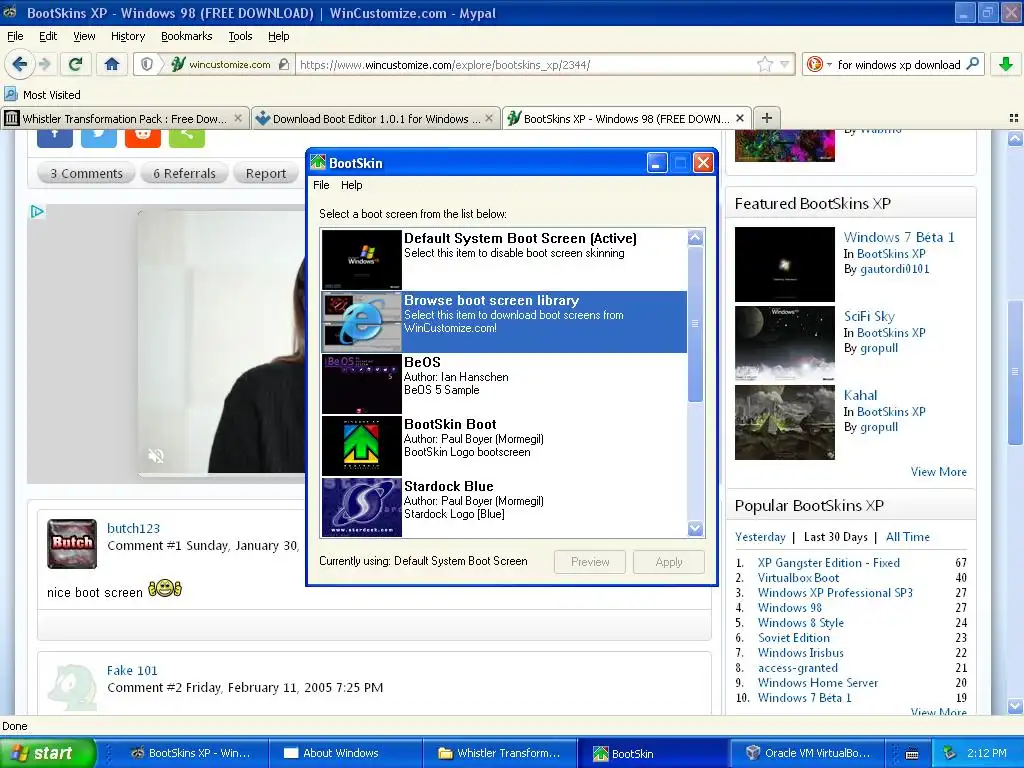1024x768 pixels.
Task: Click the BootSkin list scroll down arrow
Action: coord(695,528)
